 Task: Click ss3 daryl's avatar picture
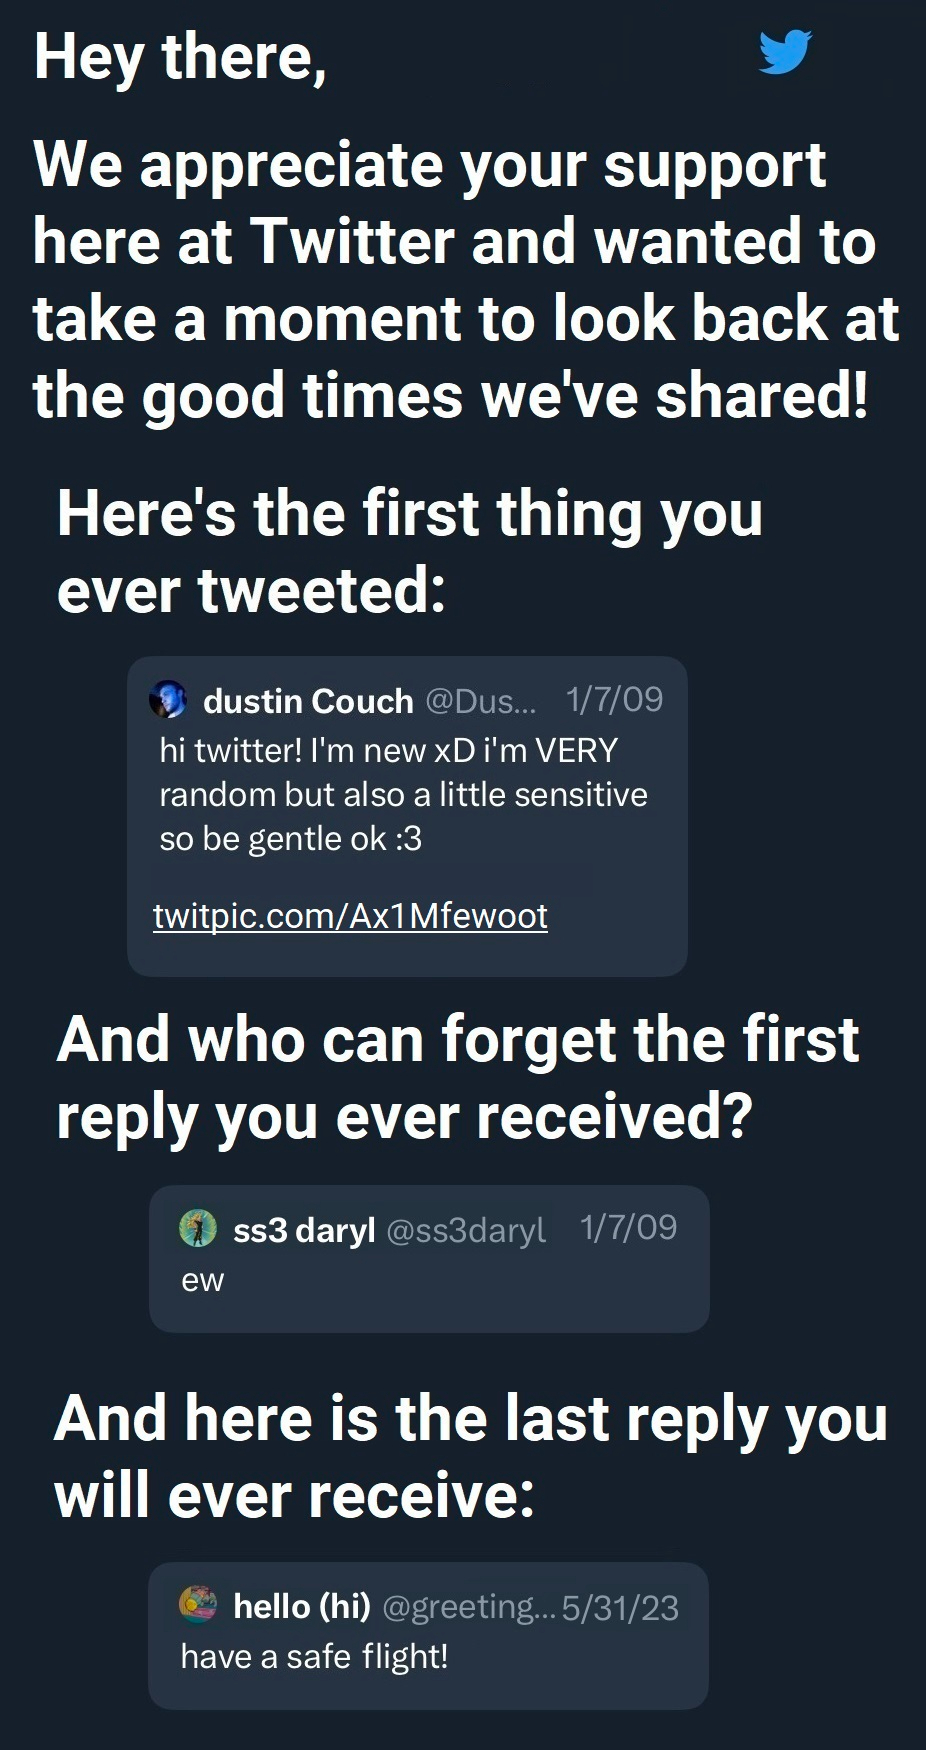click(197, 1228)
